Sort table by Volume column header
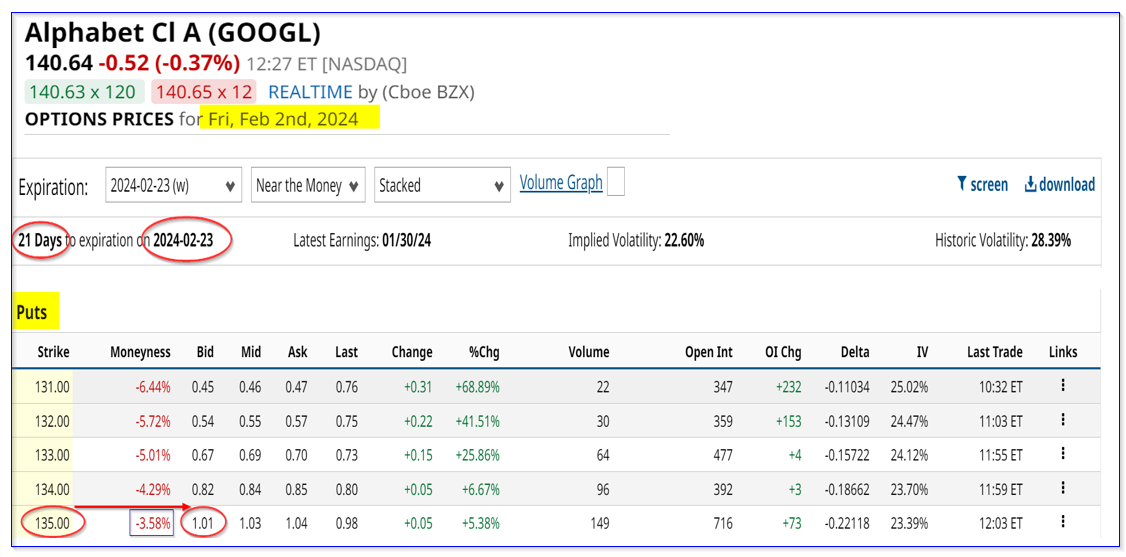Image resolution: width=1126 pixels, height=557 pixels. (588, 352)
